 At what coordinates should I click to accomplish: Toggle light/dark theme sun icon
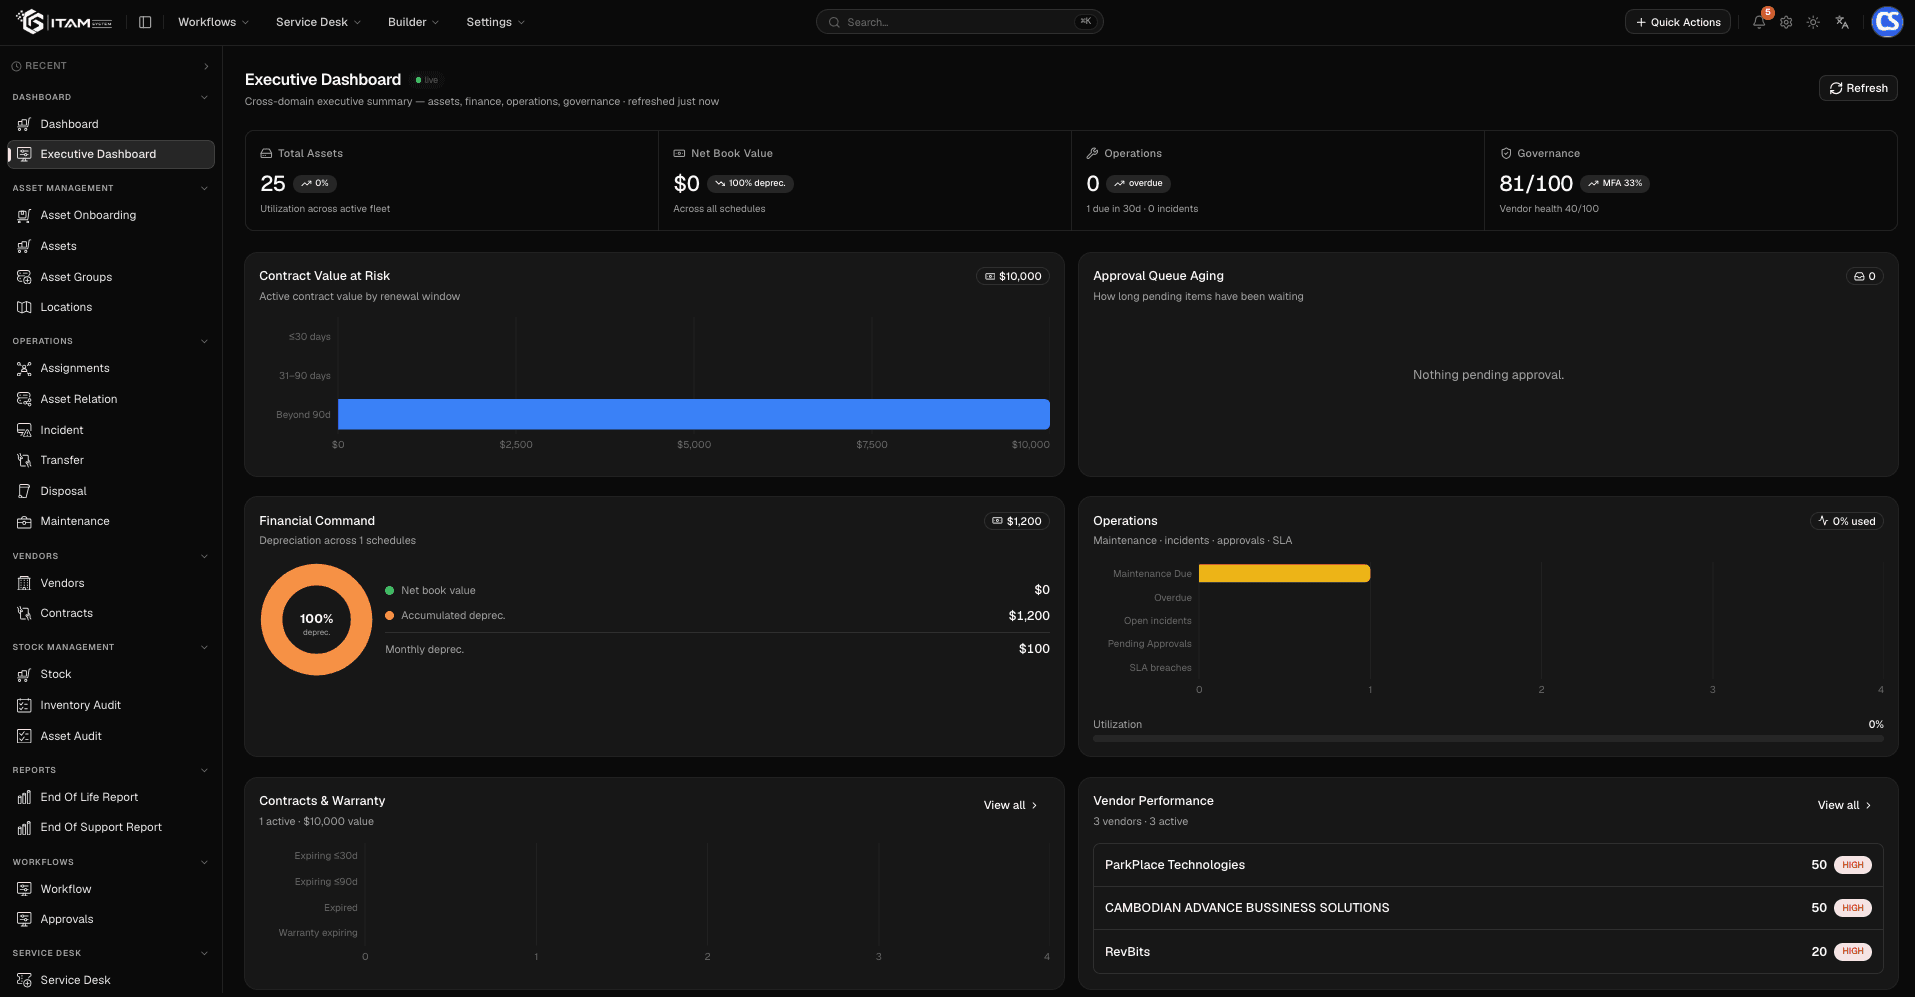pyautogui.click(x=1813, y=22)
